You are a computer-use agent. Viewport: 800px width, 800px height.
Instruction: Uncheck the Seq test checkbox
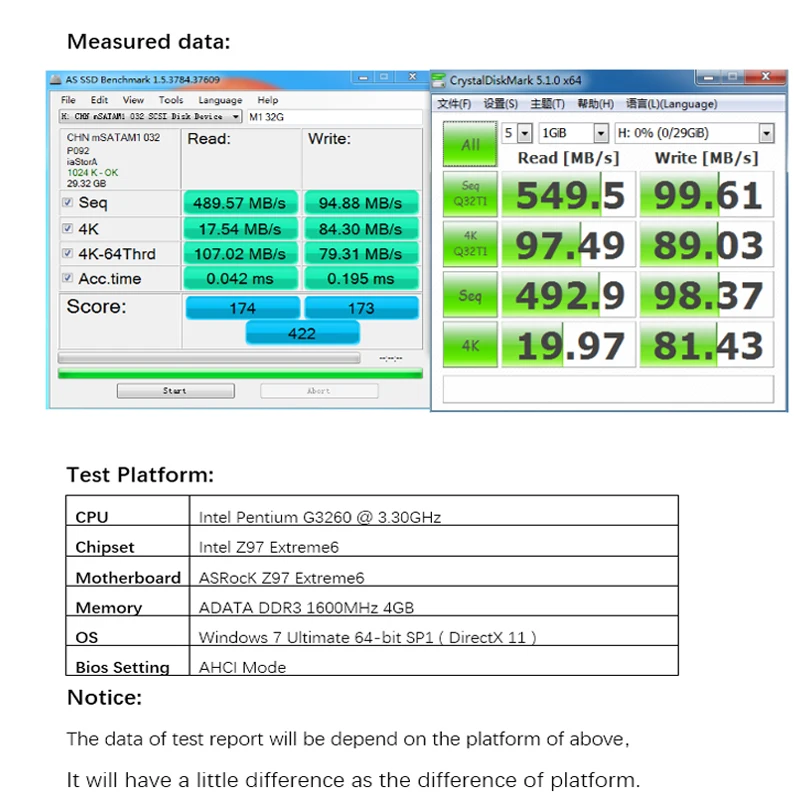point(67,202)
